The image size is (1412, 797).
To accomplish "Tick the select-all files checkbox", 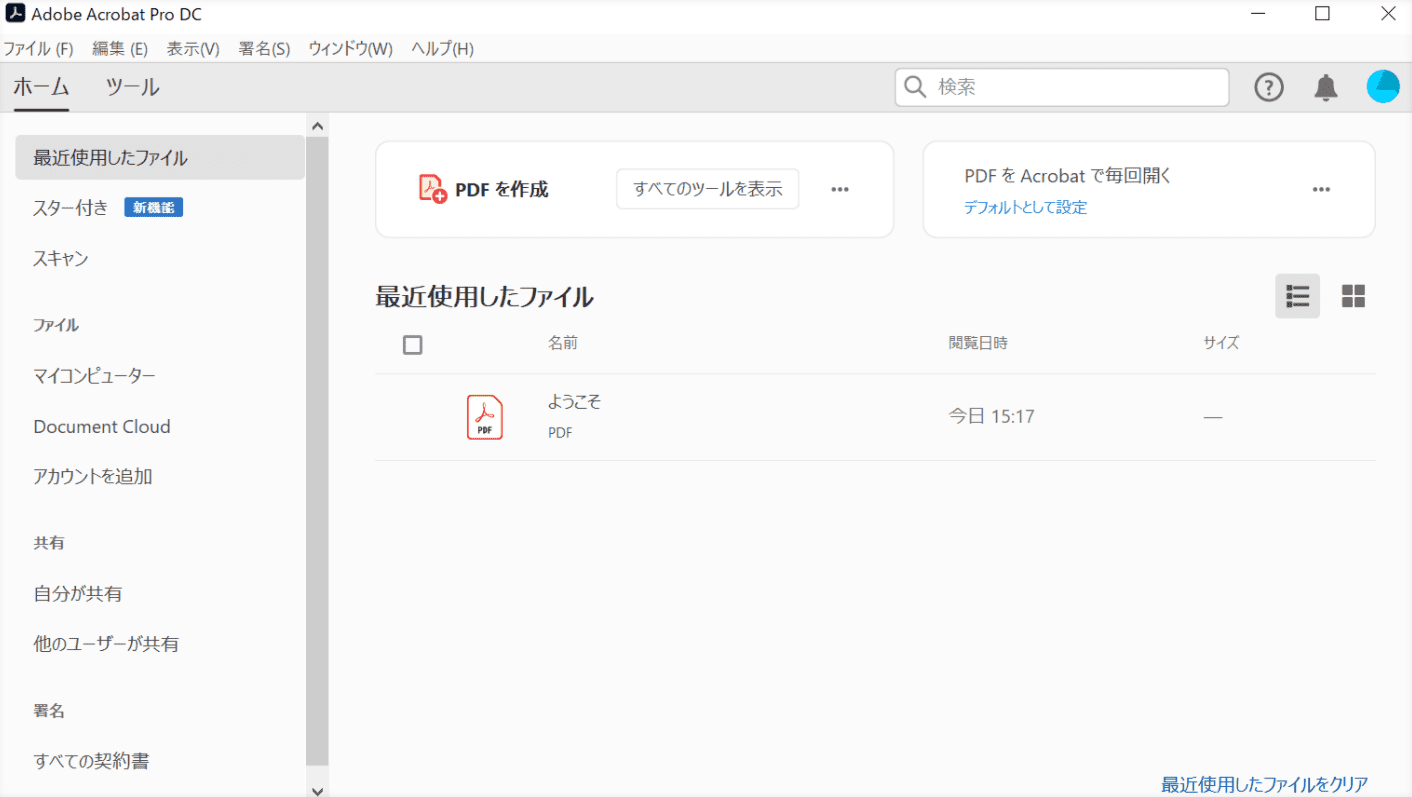I will pos(412,345).
